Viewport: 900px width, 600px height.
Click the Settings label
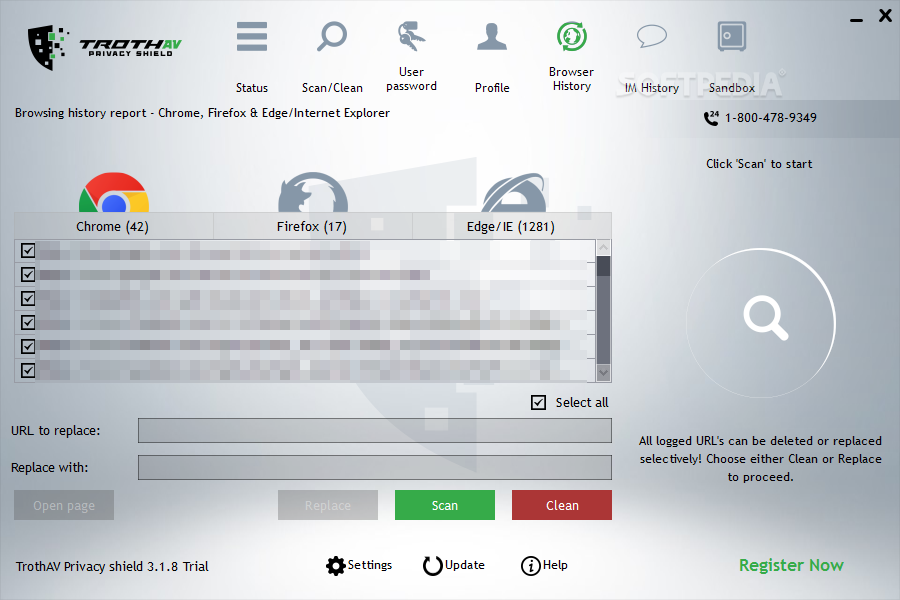tap(370, 565)
